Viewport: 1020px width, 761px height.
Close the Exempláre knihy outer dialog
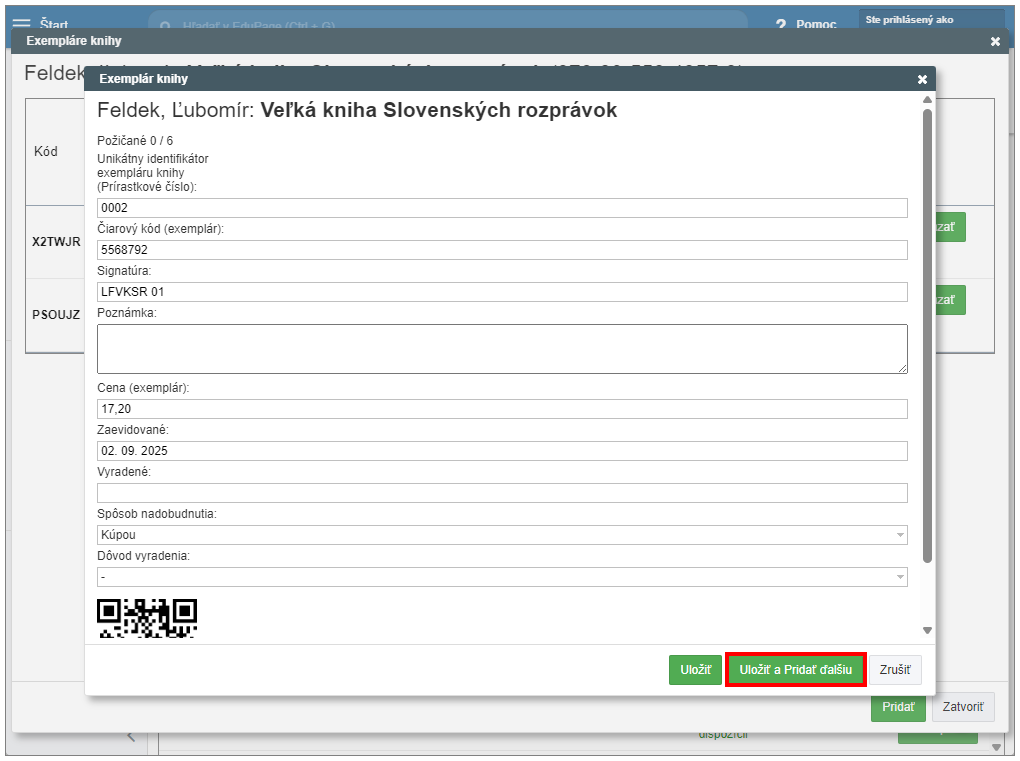click(995, 41)
